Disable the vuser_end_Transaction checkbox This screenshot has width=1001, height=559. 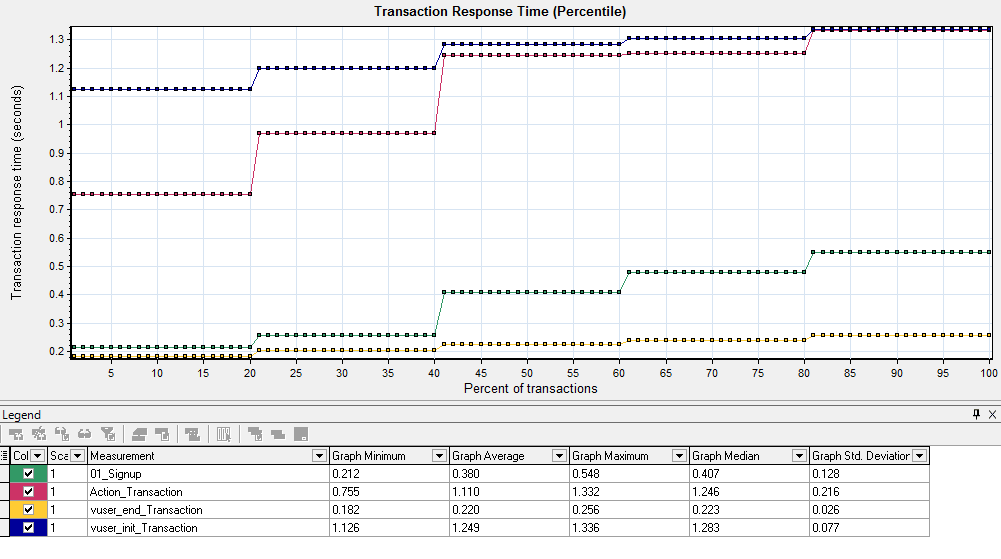click(x=28, y=510)
